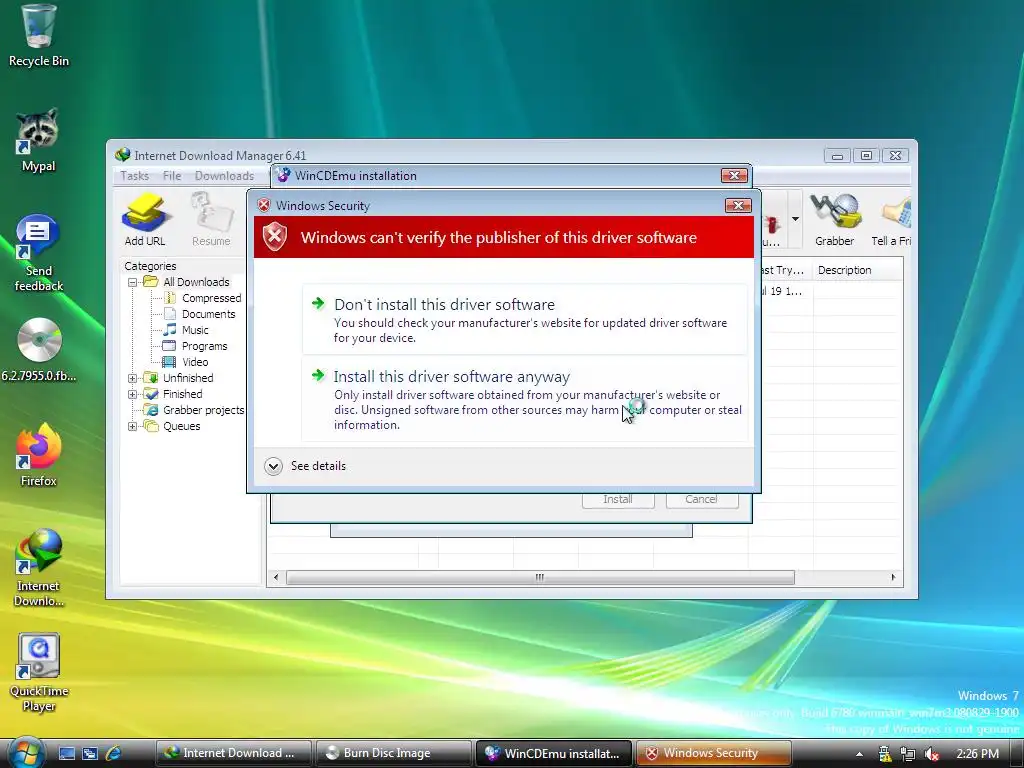Click the 2:26 PM system clock
The width and height of the screenshot is (1024, 768).
pyautogui.click(x=977, y=754)
